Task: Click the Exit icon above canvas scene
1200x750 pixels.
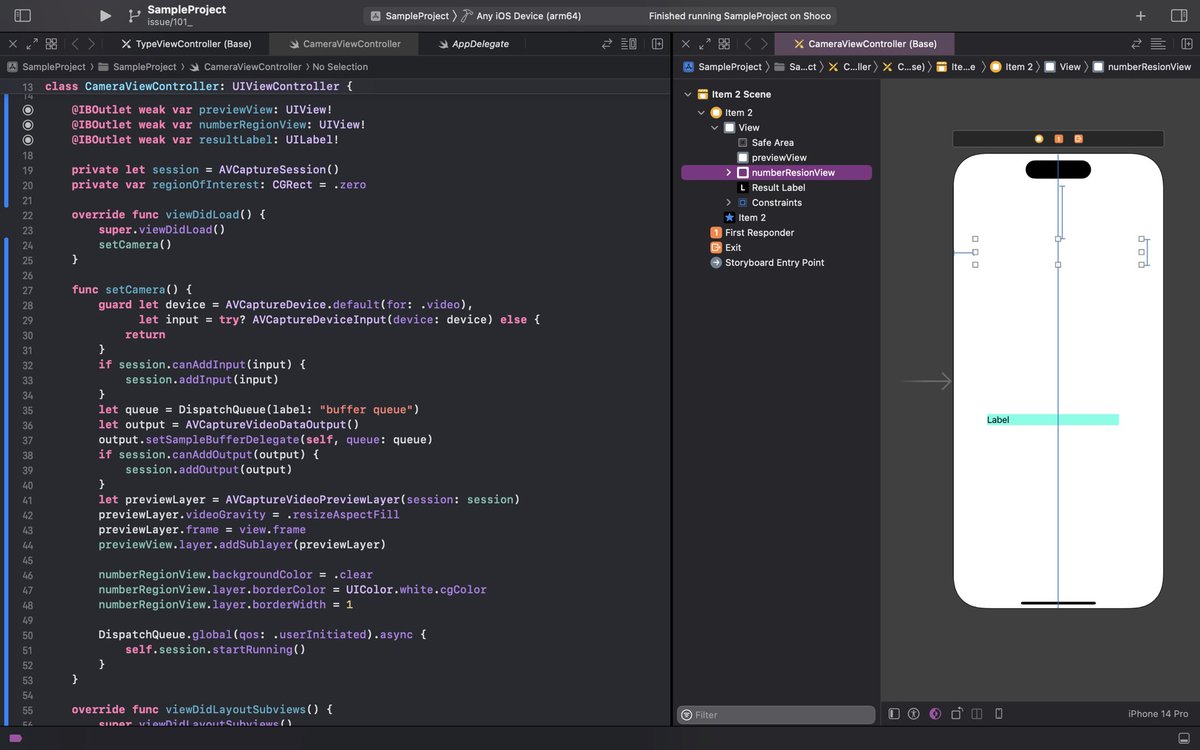Action: (x=1078, y=139)
